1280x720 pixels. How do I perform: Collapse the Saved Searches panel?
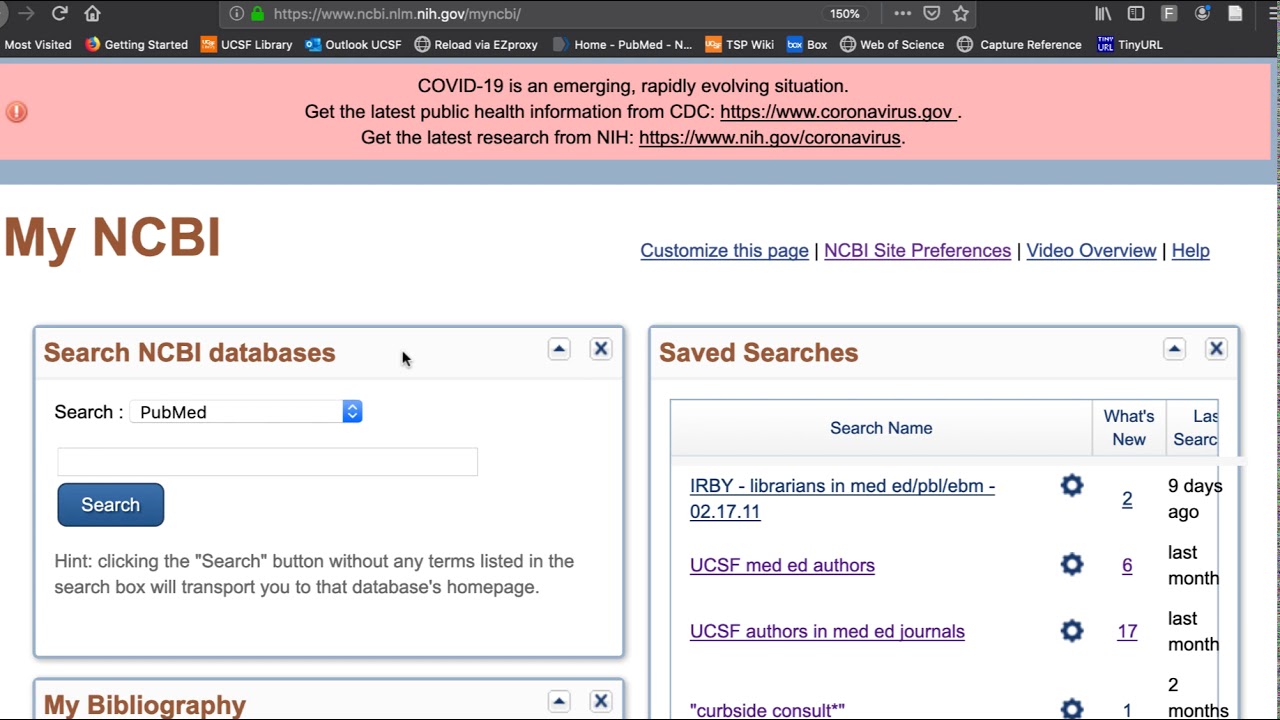tap(1174, 349)
